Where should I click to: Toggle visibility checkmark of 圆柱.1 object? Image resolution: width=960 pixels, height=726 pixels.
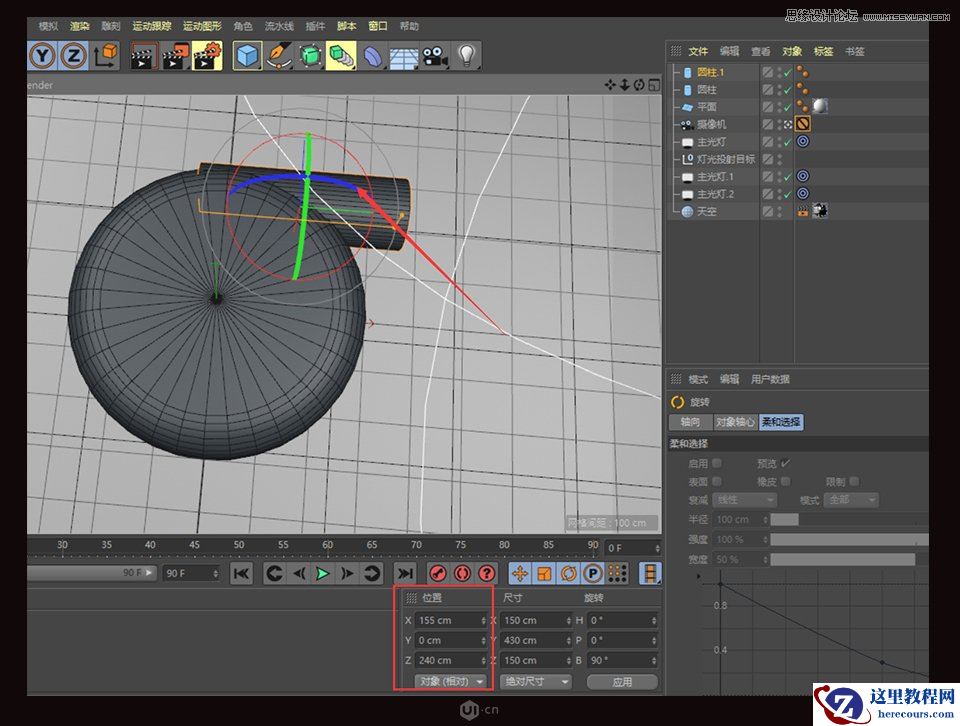[x=788, y=72]
